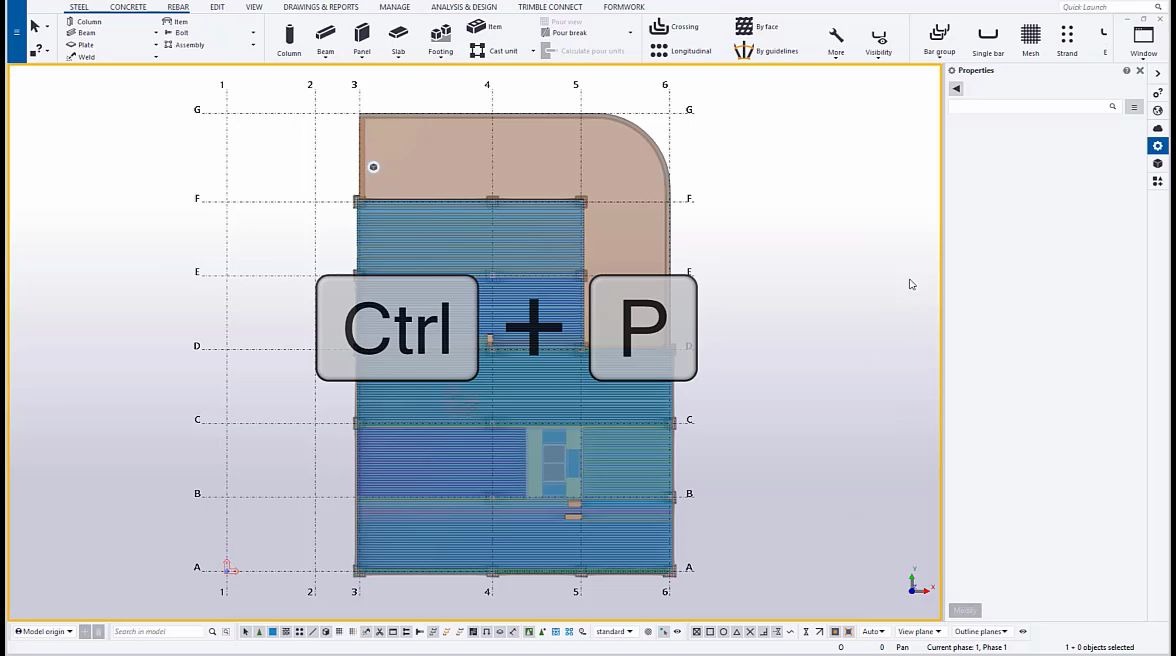The image size is (1176, 656).
Task: Select rebar By face tool
Action: pos(757,26)
